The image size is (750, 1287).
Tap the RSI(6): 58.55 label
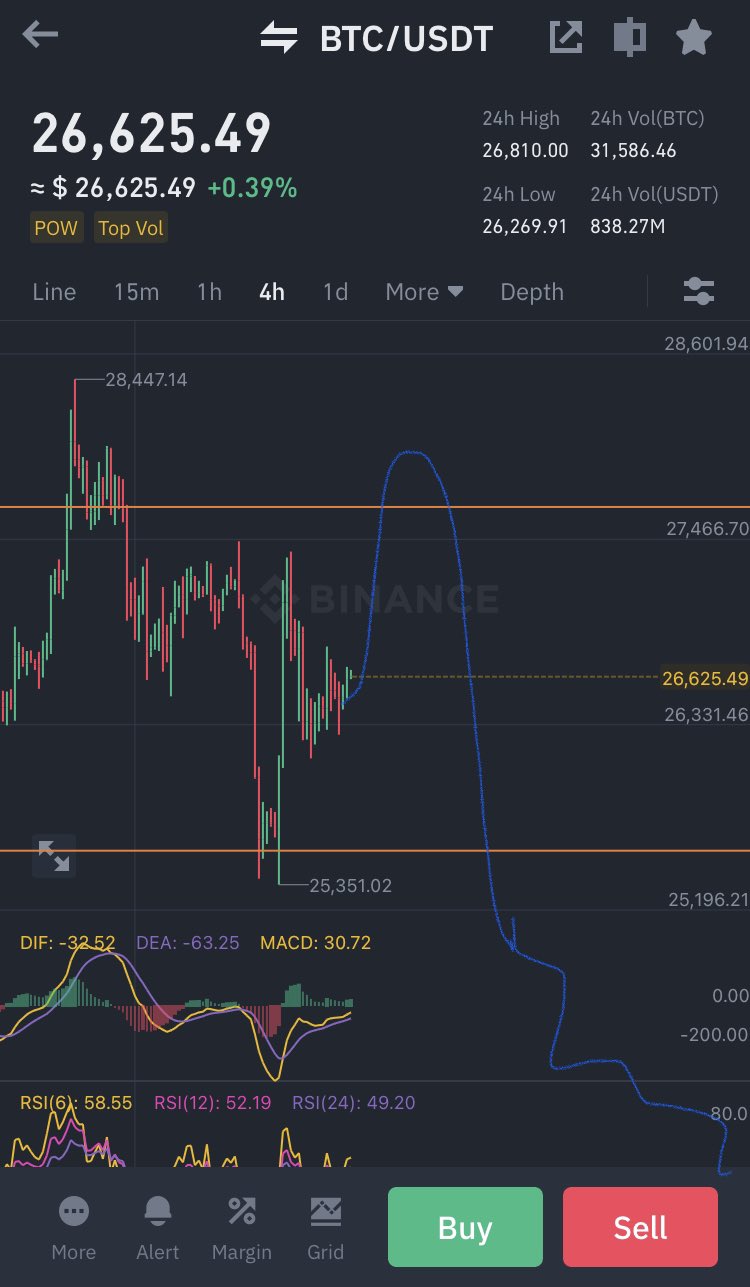(76, 1103)
